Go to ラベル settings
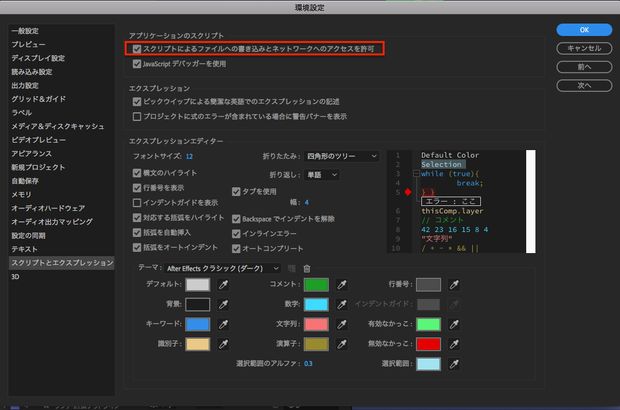Viewport: 620px width, 410px height. 22,113
